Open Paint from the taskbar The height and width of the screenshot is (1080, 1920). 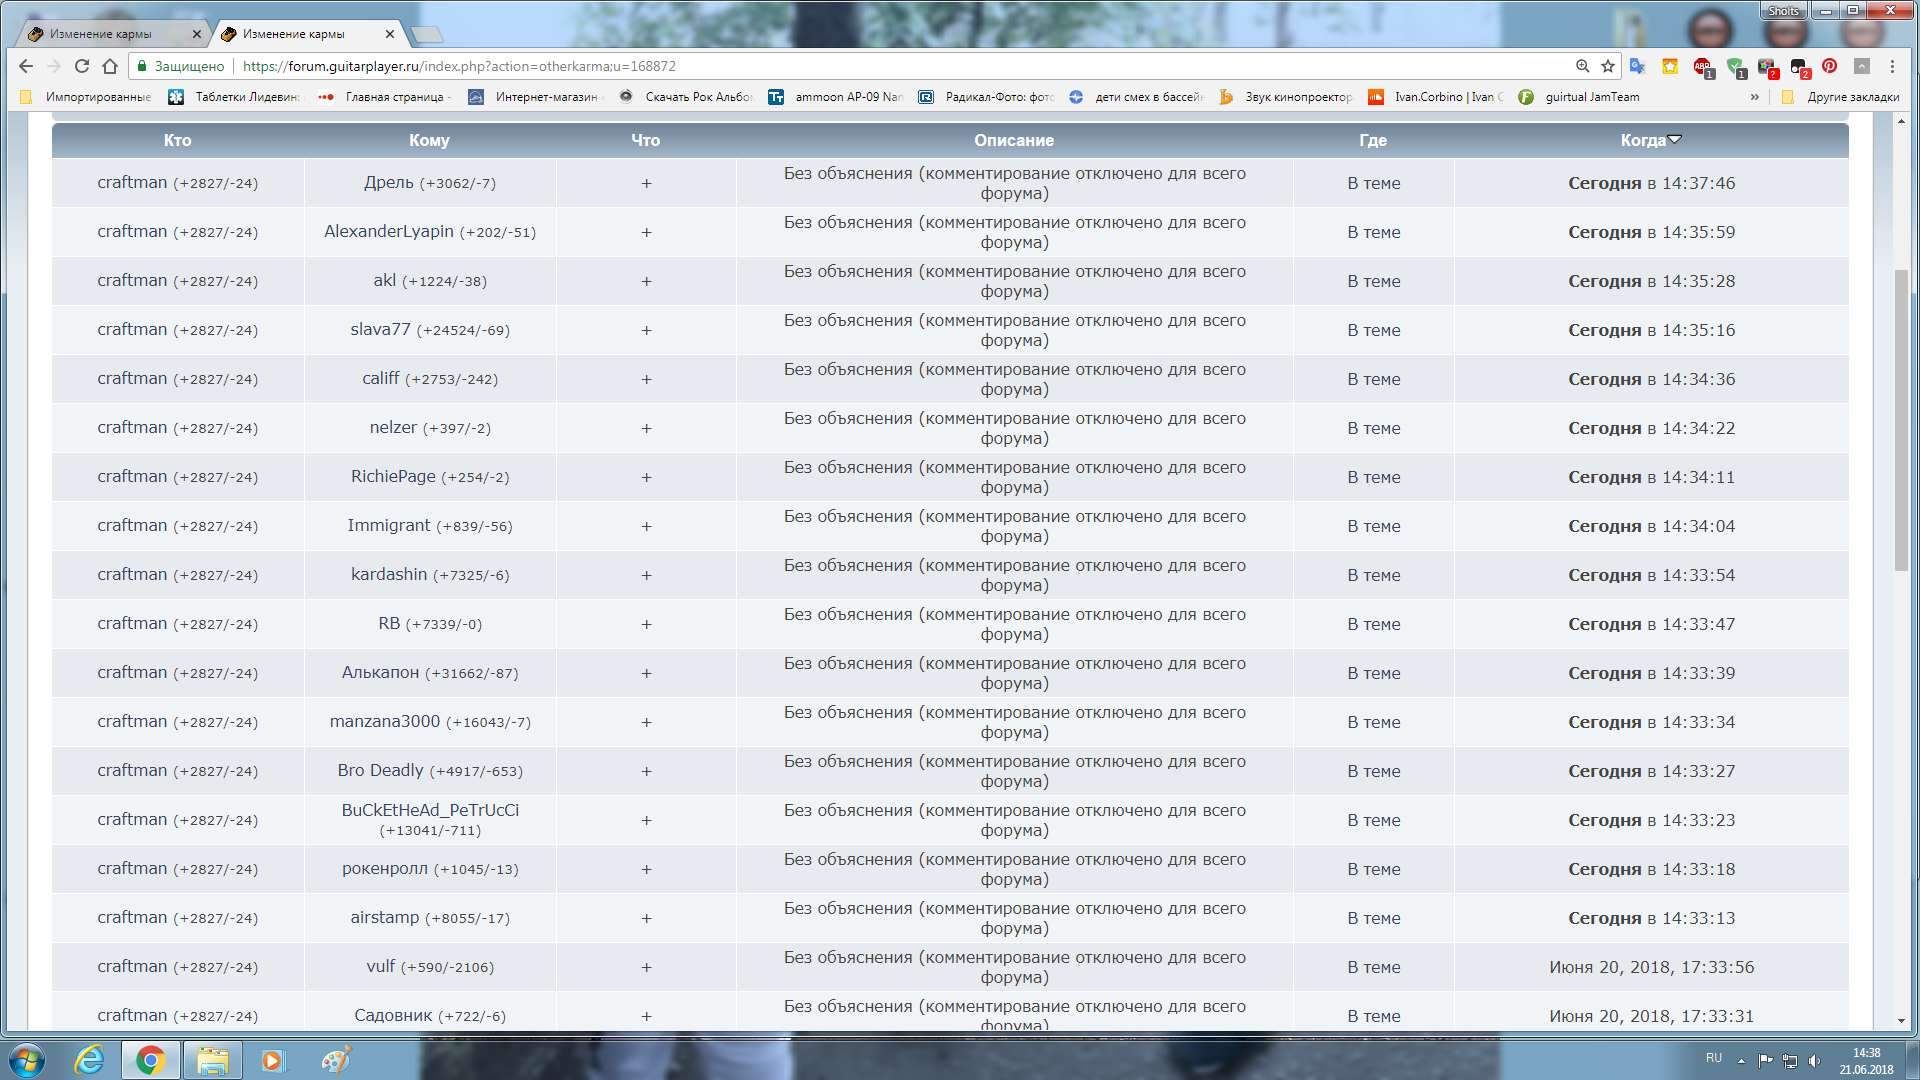point(334,1060)
